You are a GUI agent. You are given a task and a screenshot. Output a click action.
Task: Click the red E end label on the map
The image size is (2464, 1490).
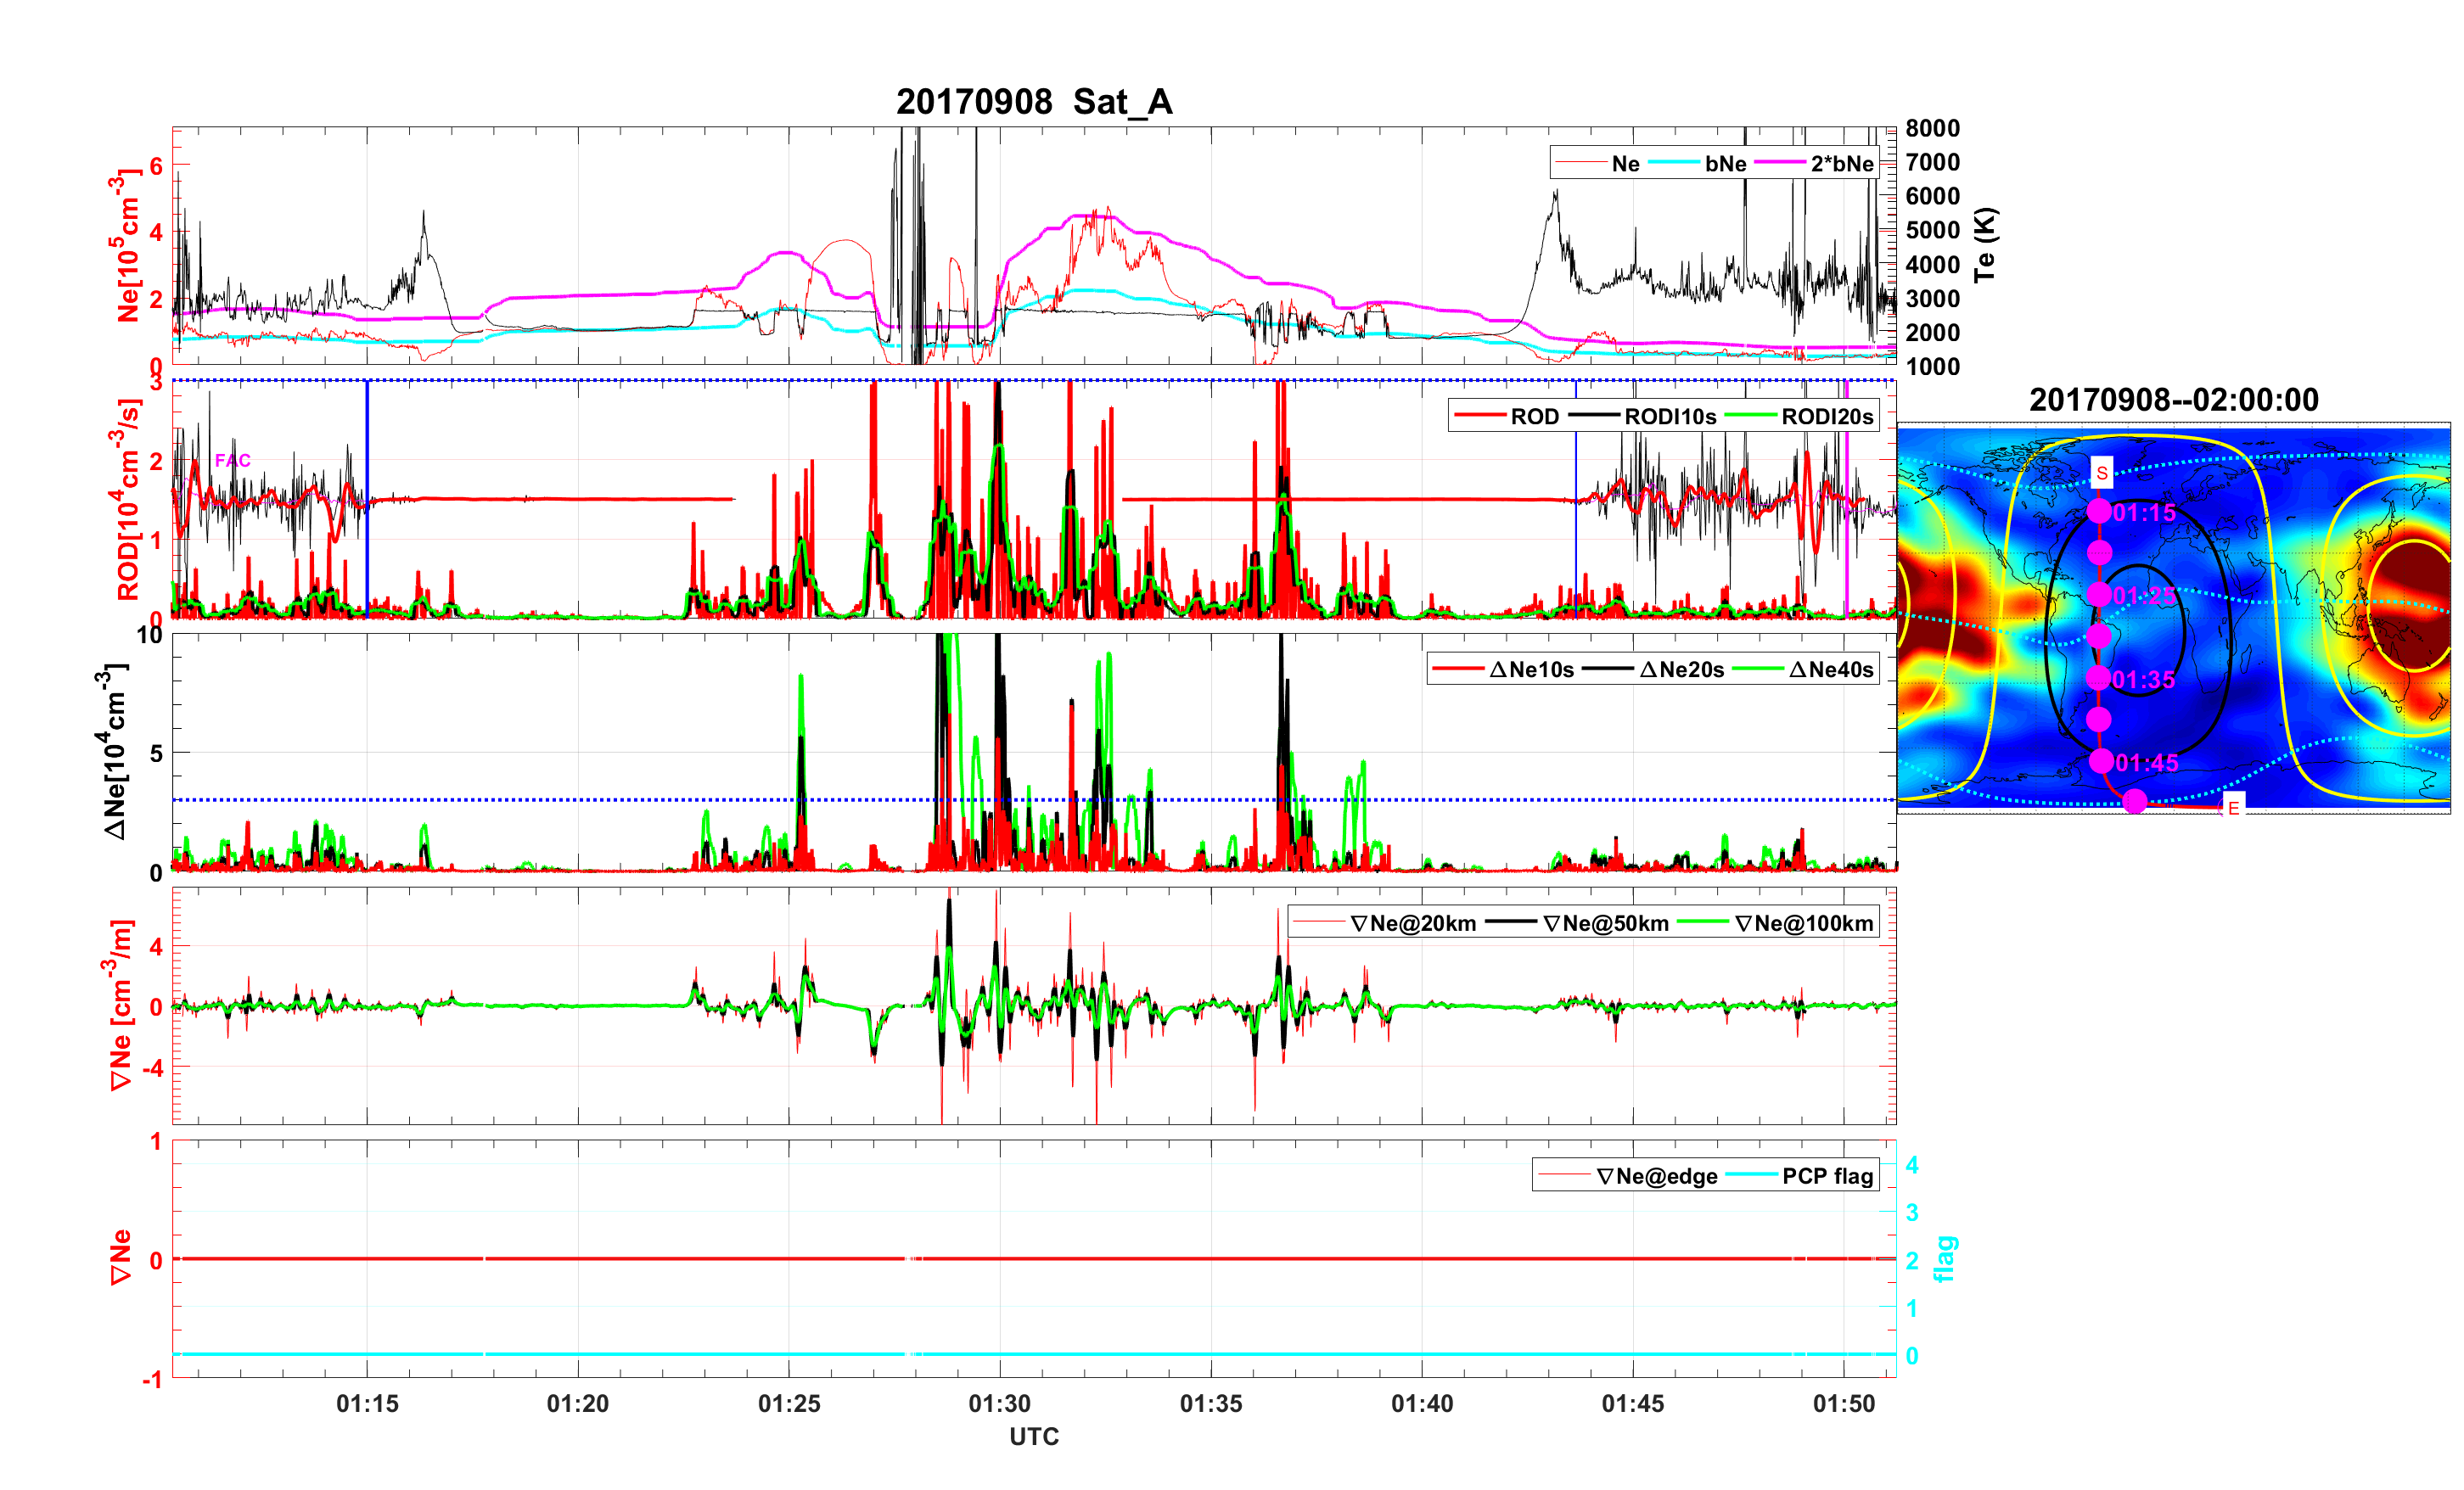coord(2233,808)
